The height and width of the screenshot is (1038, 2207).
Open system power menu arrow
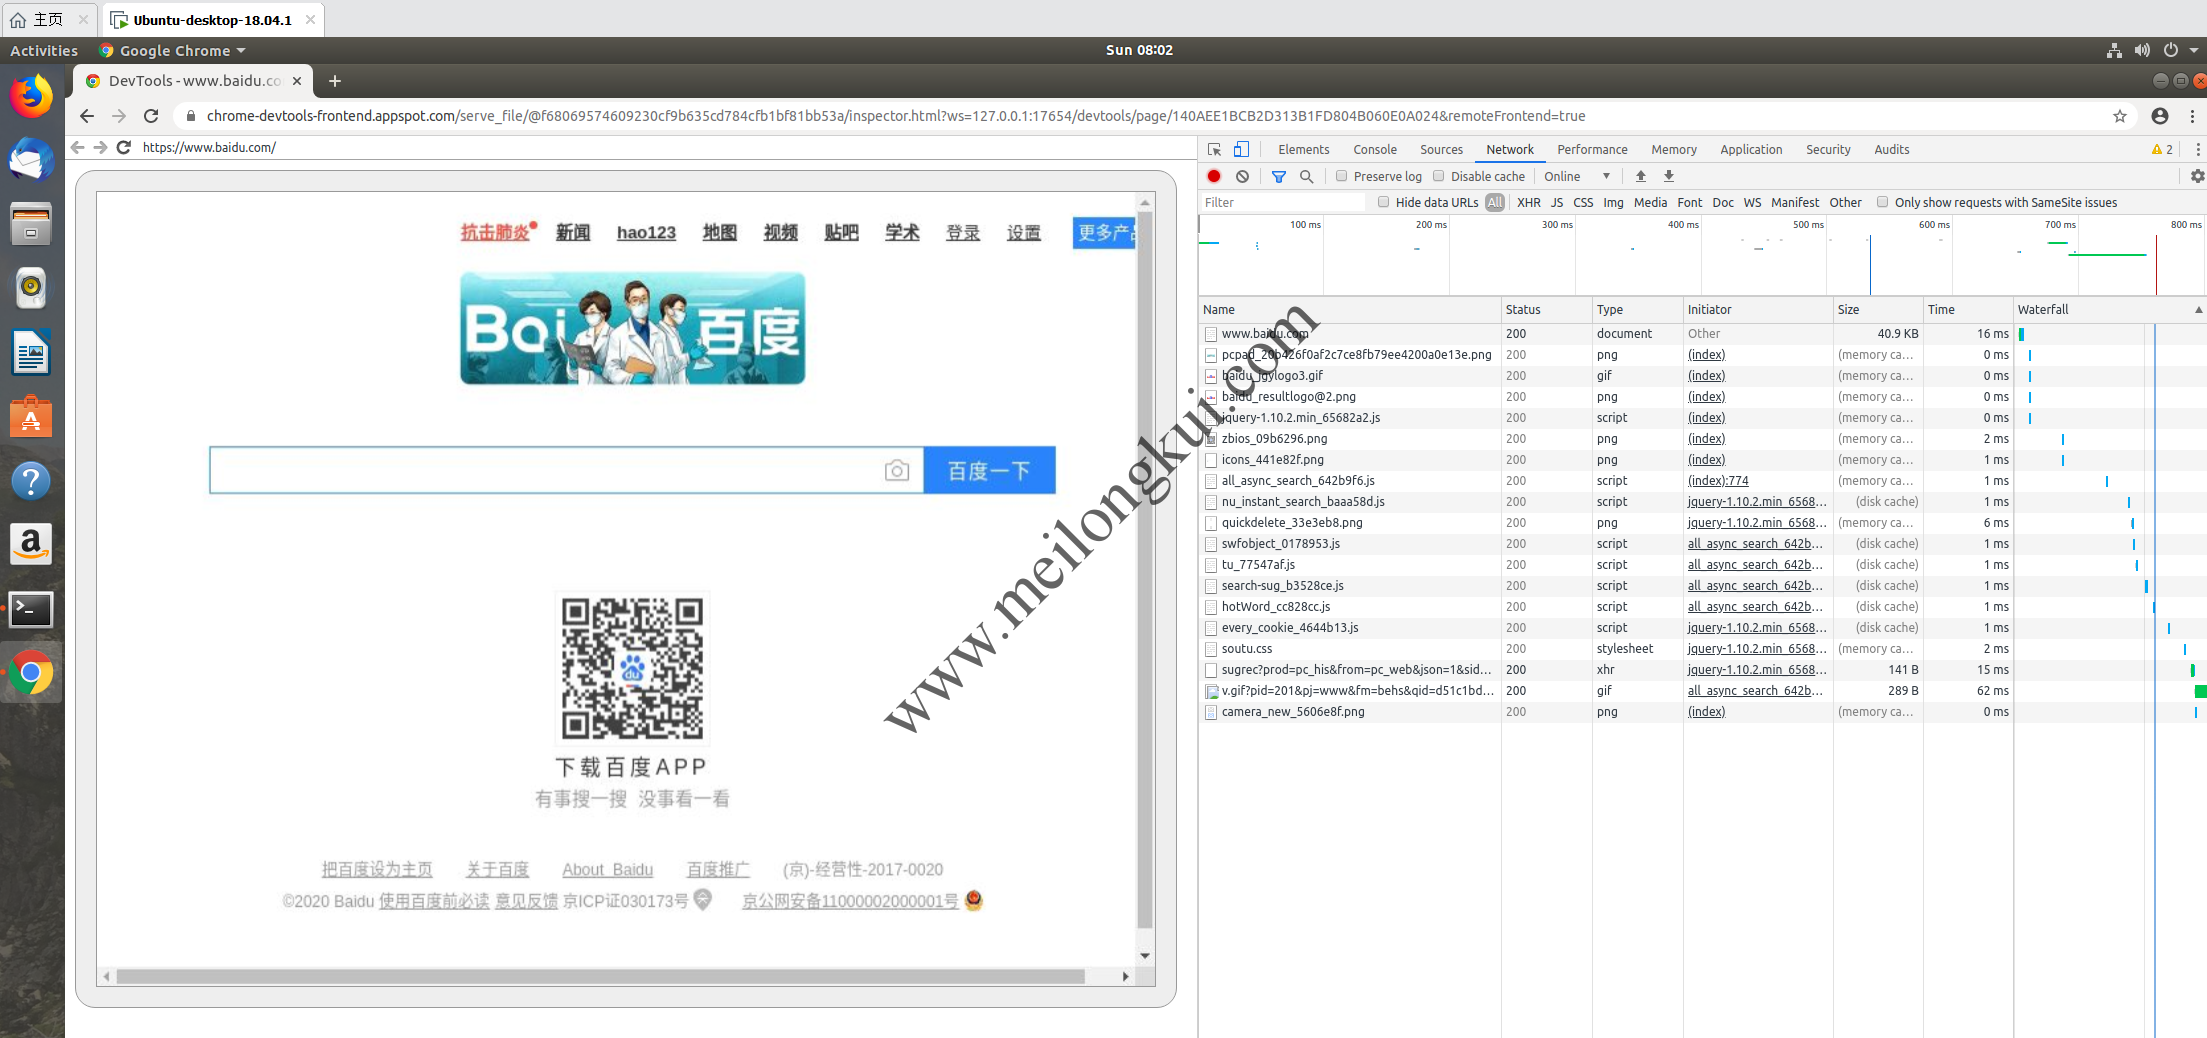tap(2194, 50)
